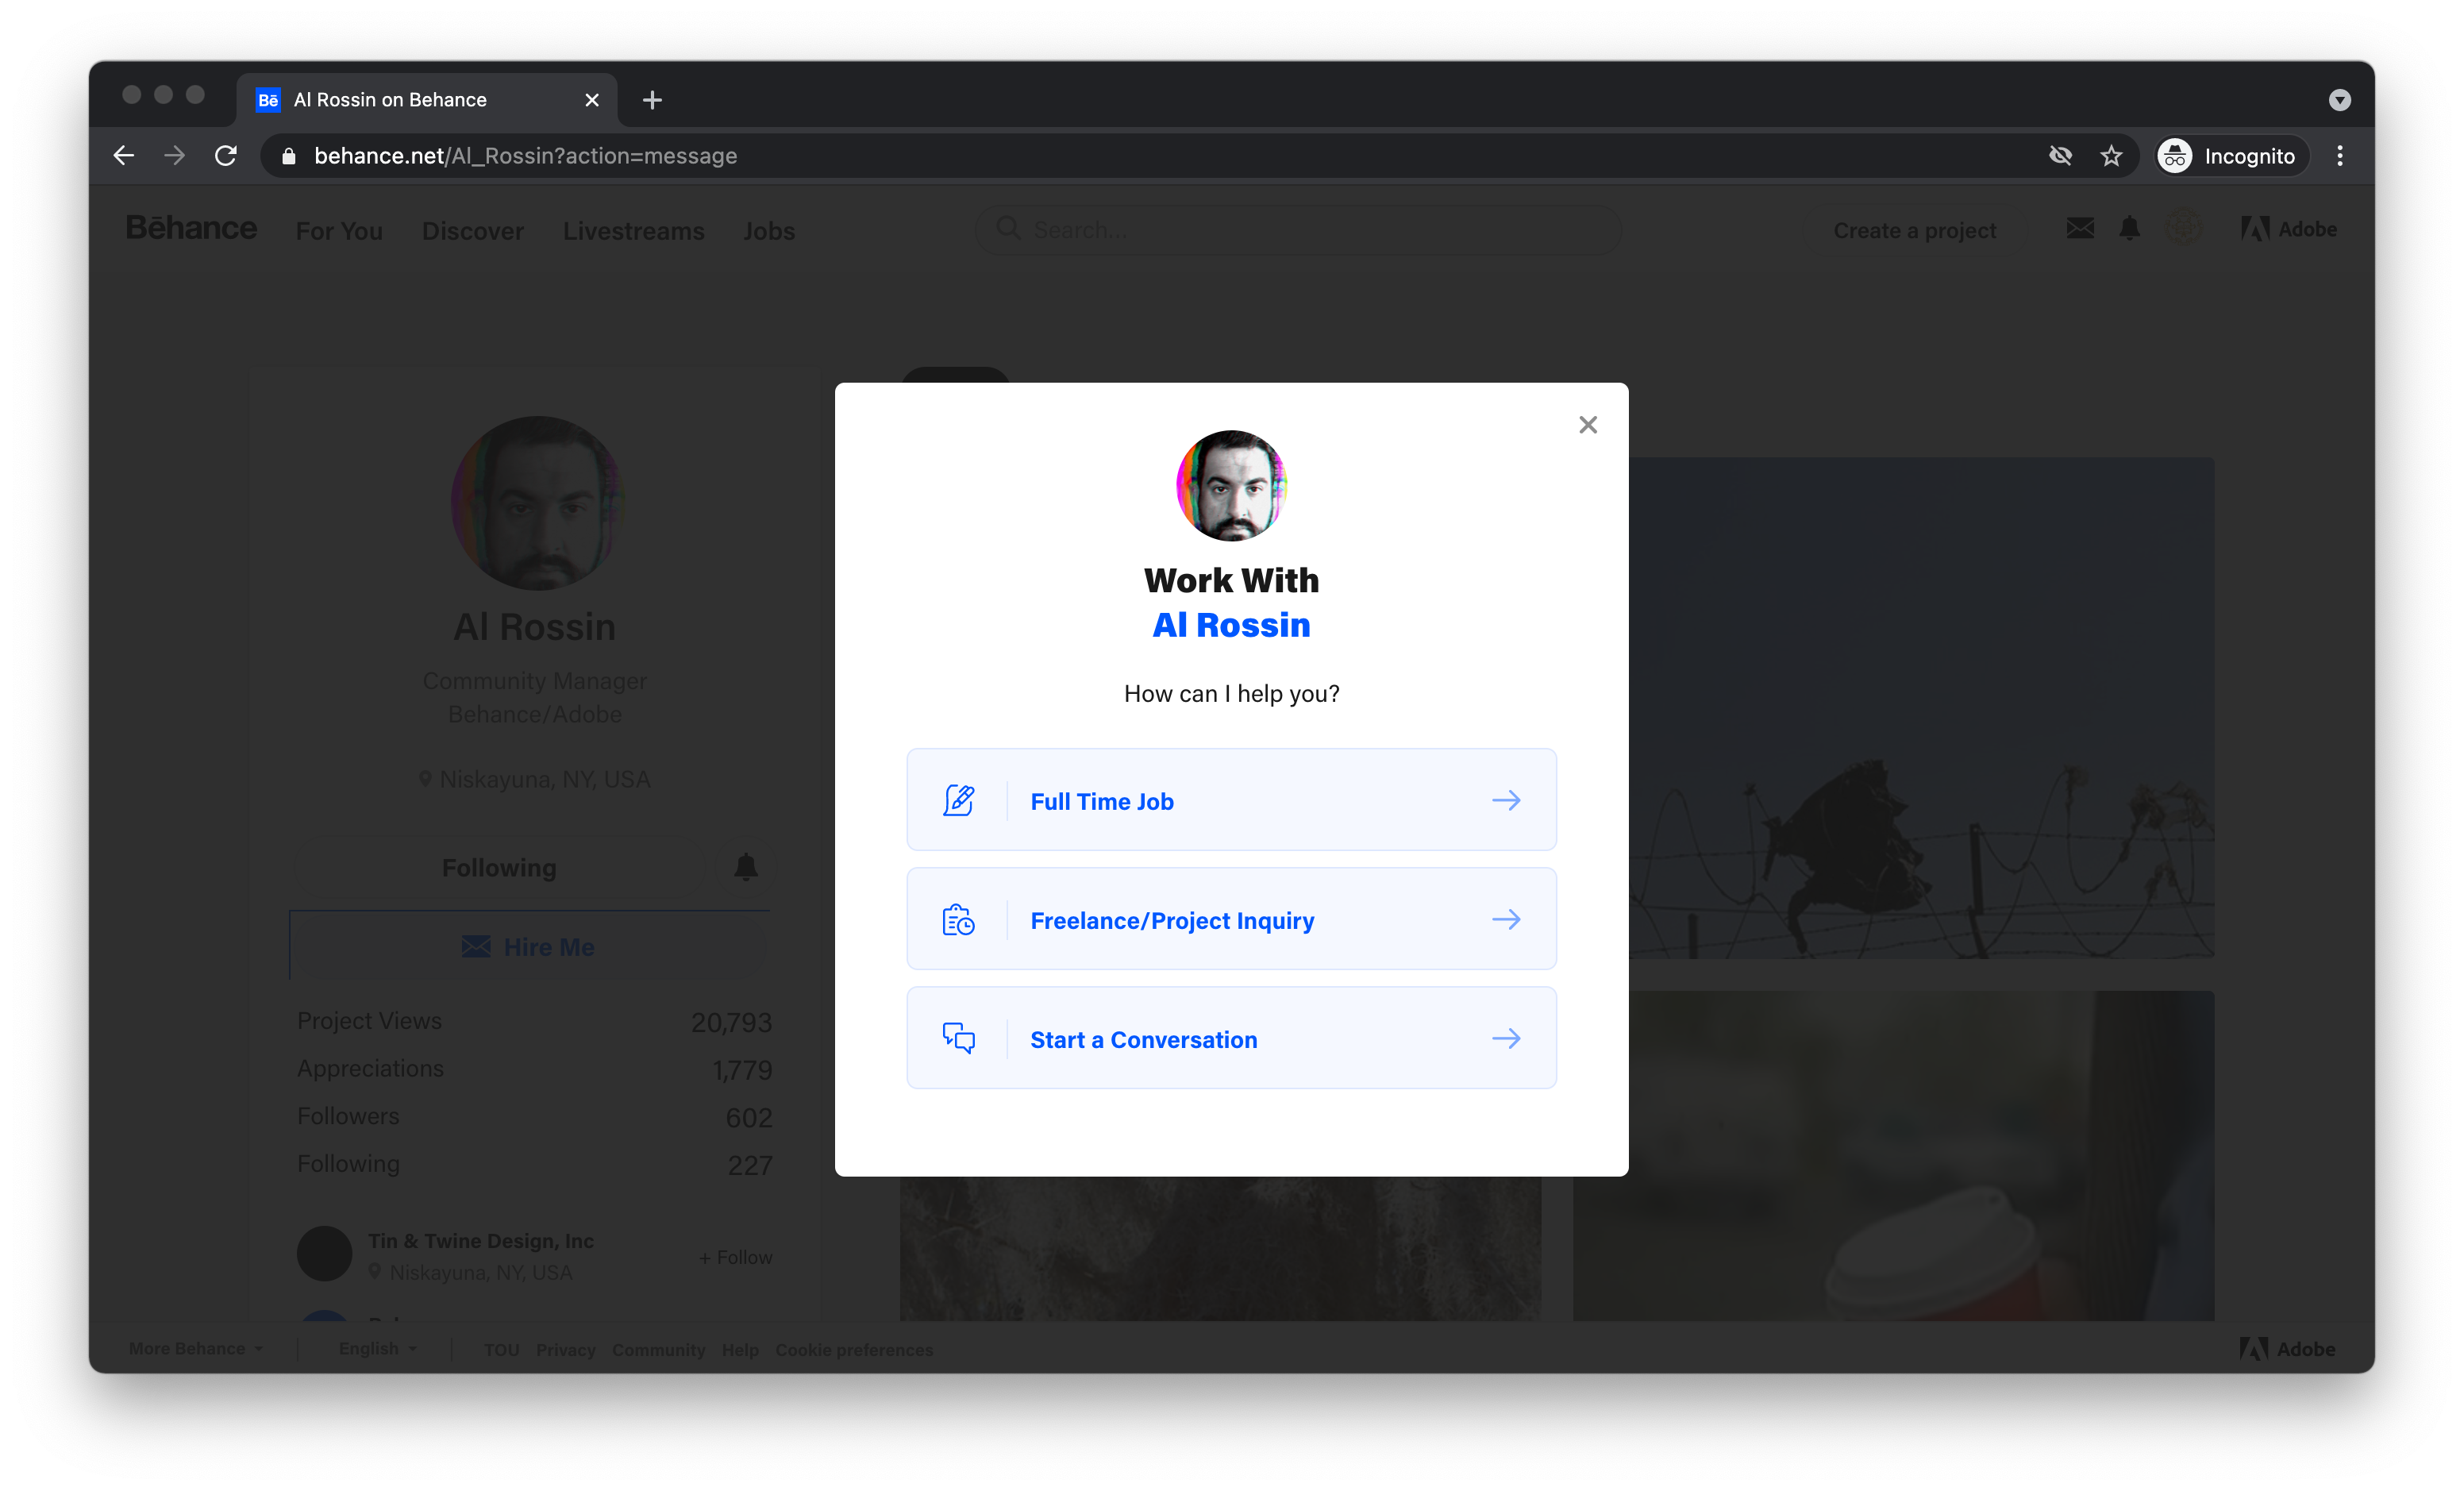Select the Al Rossin on Behance tab

426,100
